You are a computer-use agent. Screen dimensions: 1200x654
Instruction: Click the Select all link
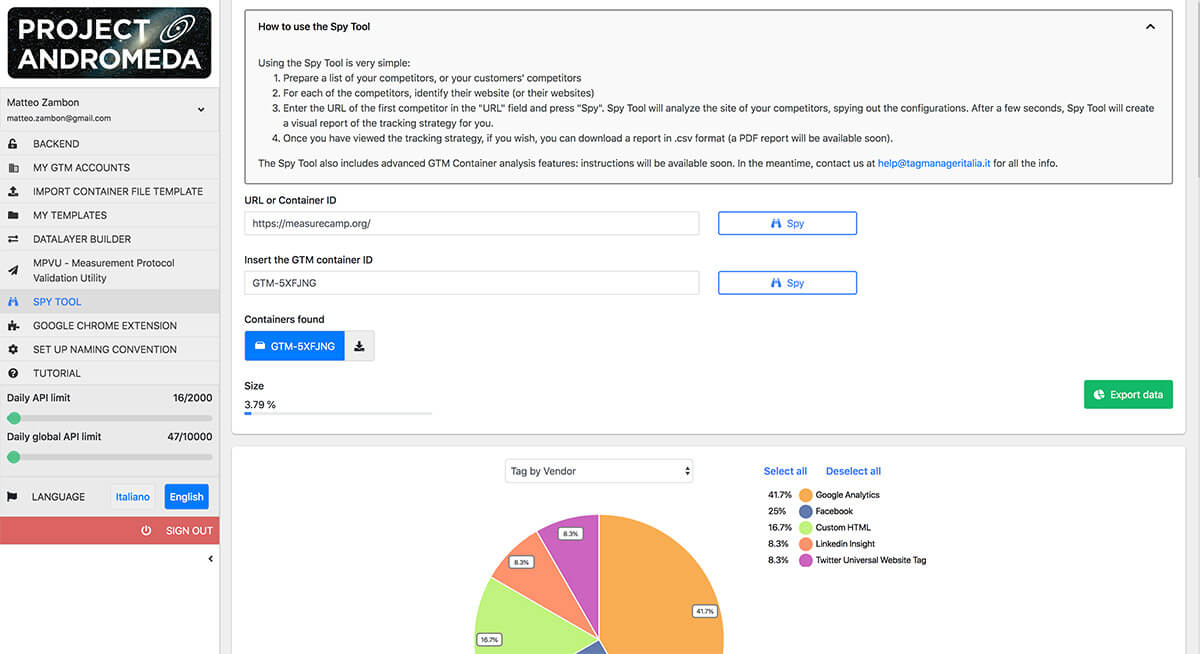pyautogui.click(x=785, y=471)
